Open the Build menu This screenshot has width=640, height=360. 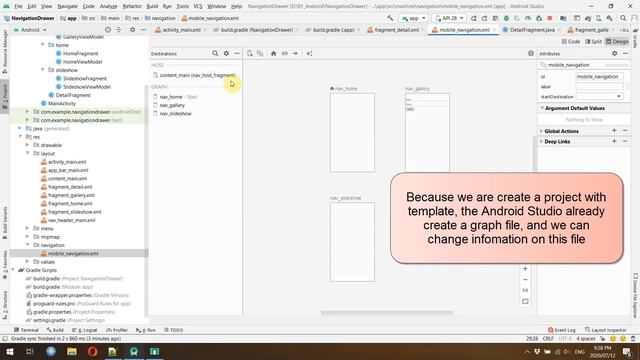[x=152, y=6]
